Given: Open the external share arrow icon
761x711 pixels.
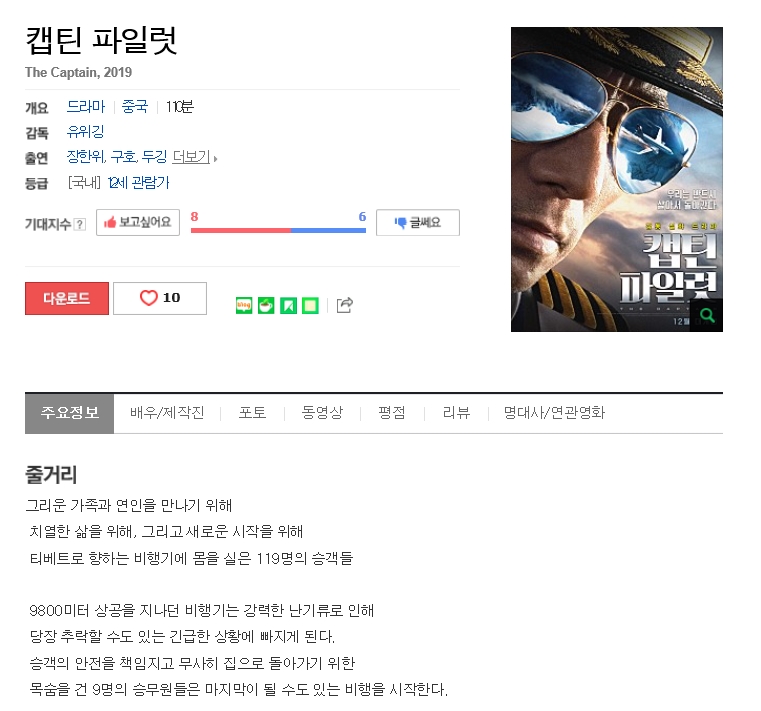Looking at the screenshot, I should point(345,305).
